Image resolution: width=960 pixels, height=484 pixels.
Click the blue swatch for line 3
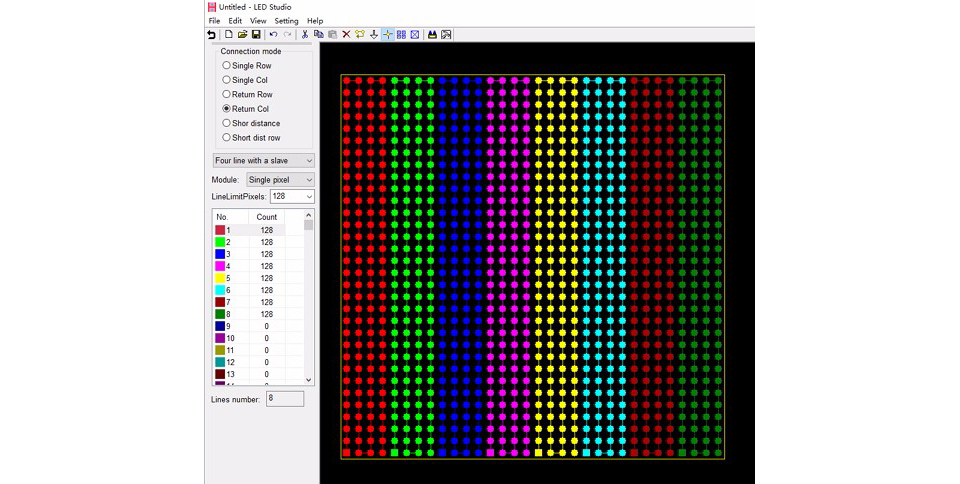coord(220,254)
